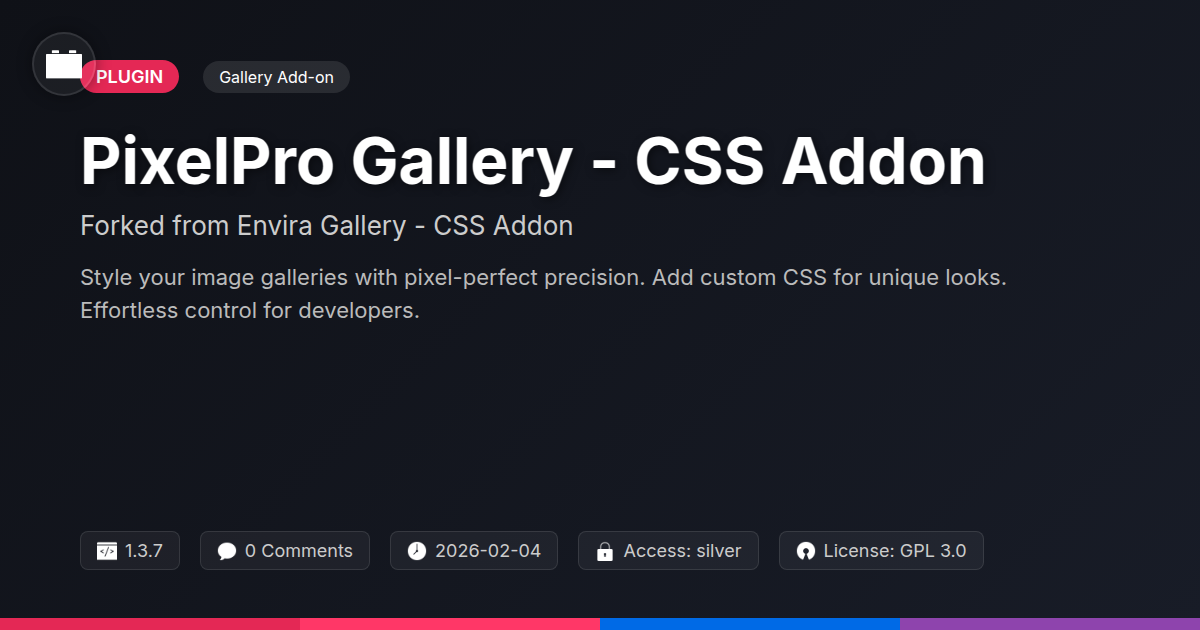This screenshot has width=1200, height=630.
Task: Click the pink color bar segment
Action: pos(450,623)
